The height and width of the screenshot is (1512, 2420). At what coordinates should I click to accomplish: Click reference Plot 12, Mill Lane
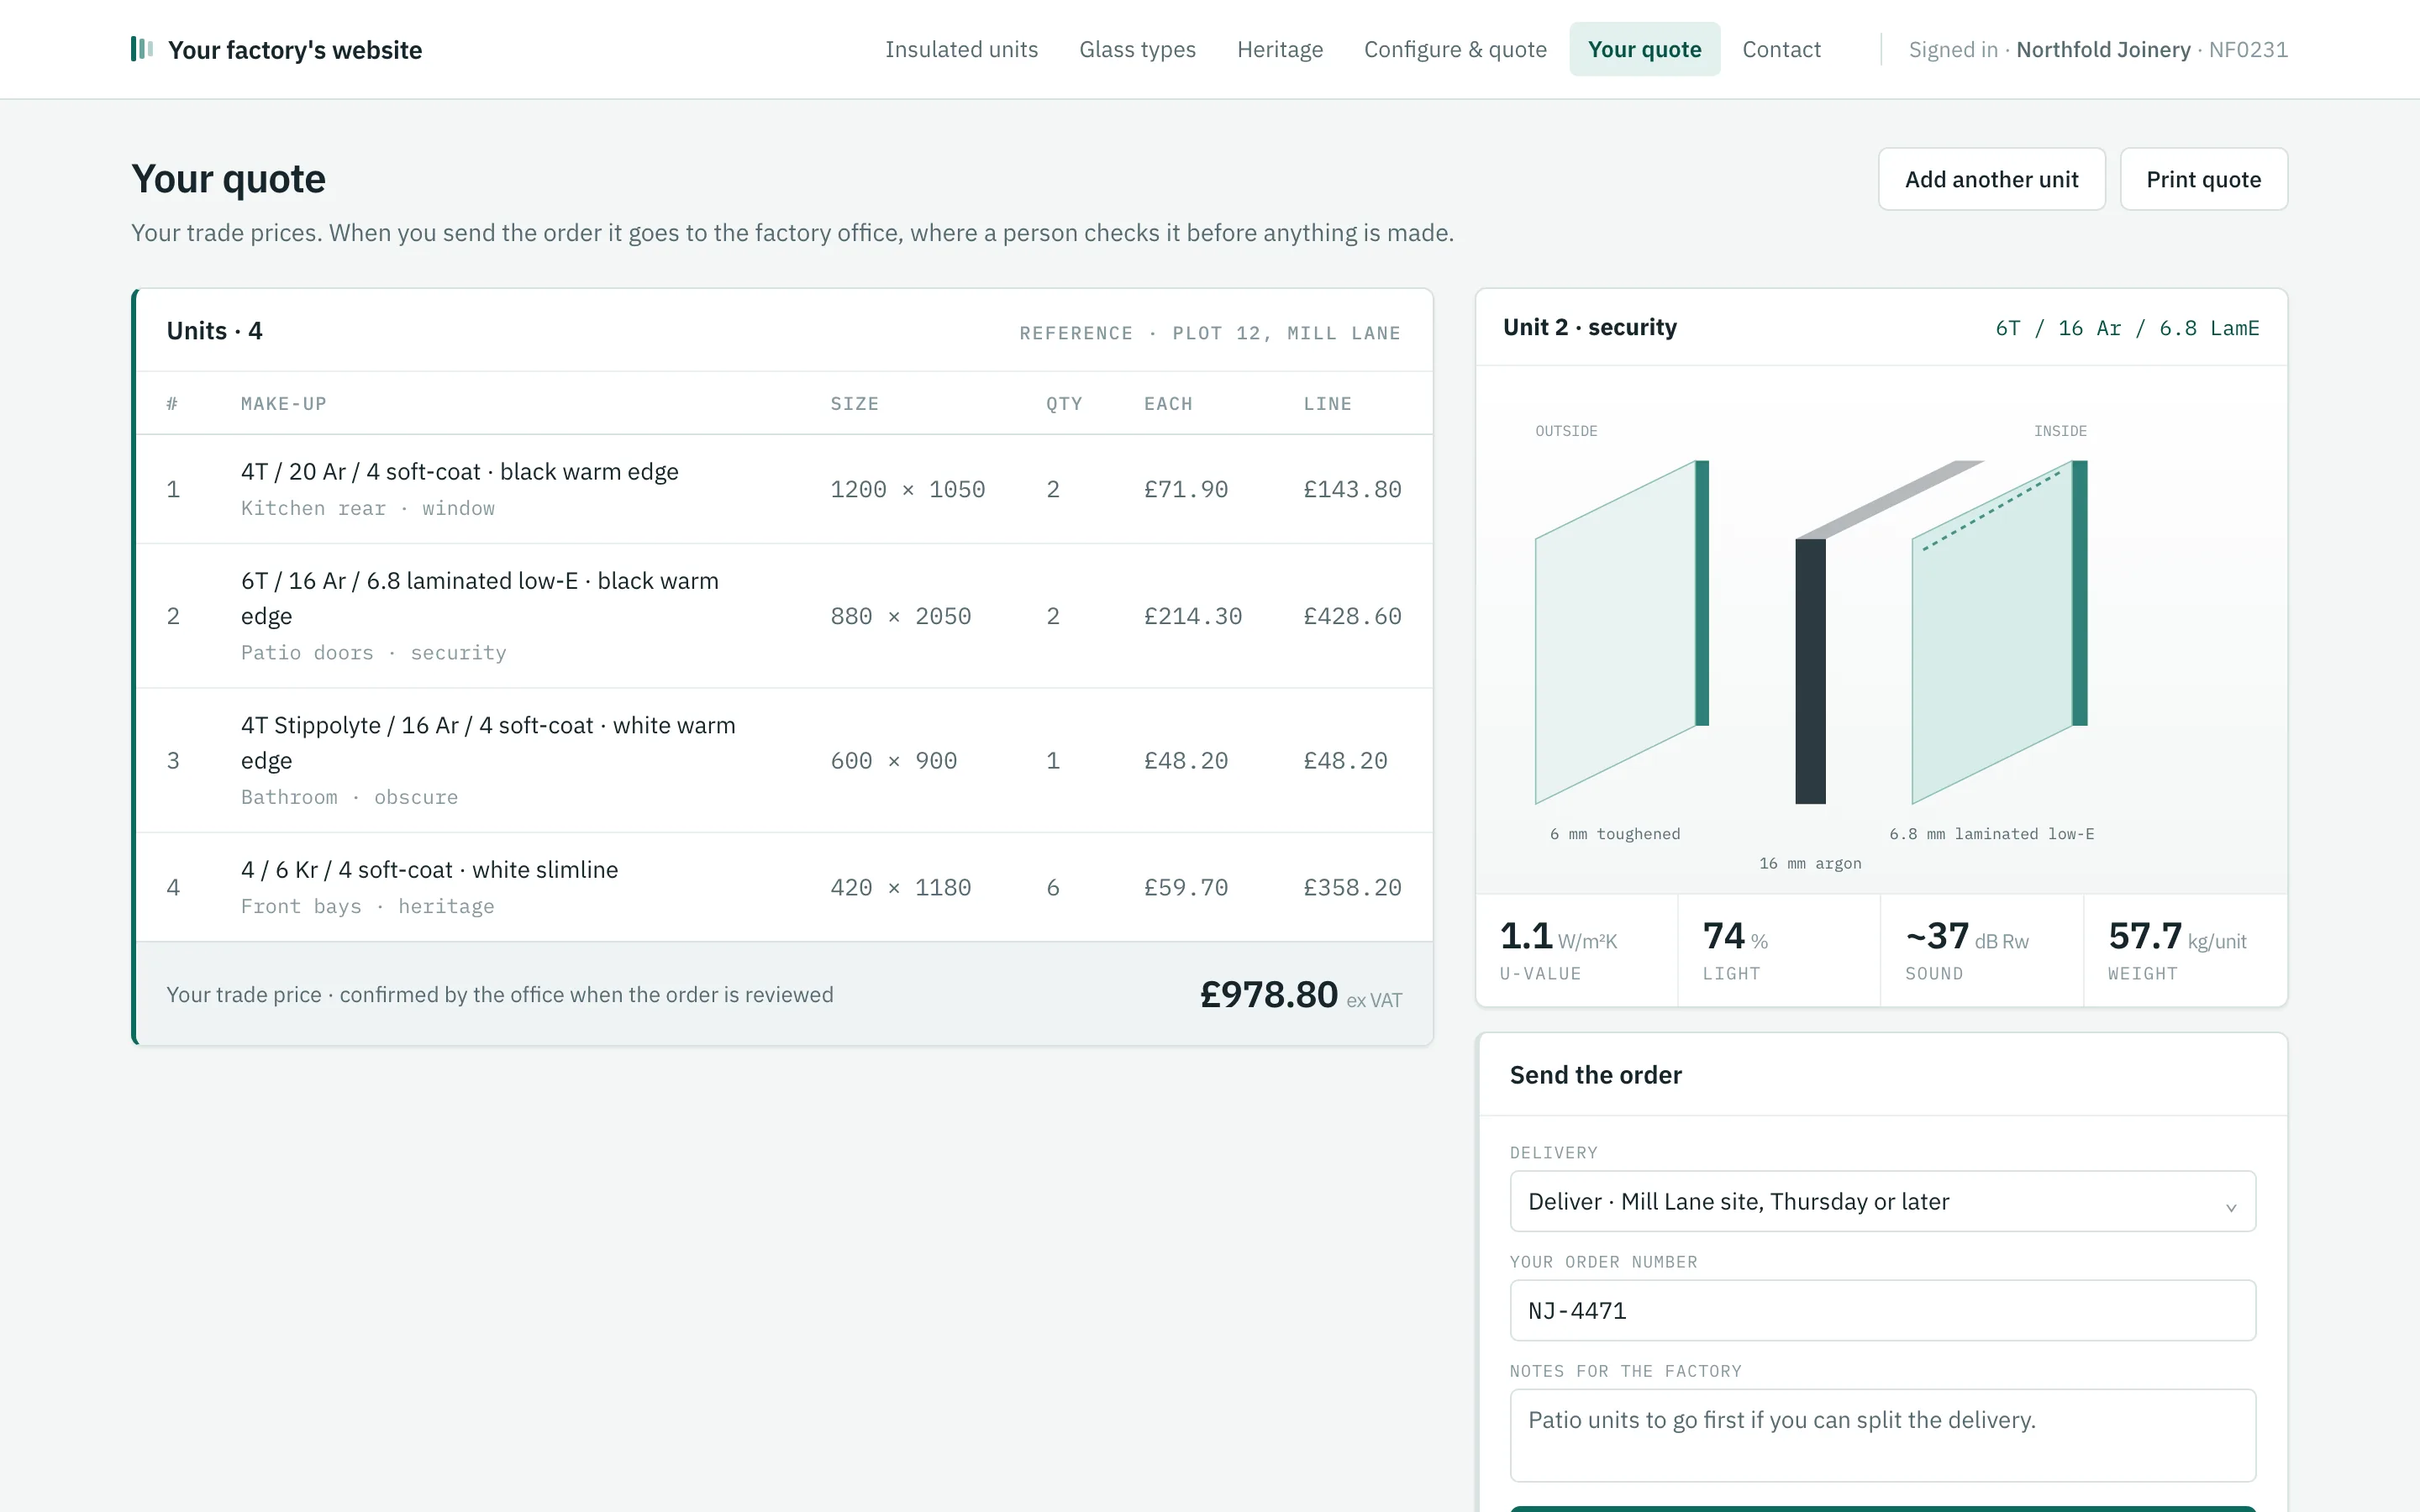(1286, 333)
